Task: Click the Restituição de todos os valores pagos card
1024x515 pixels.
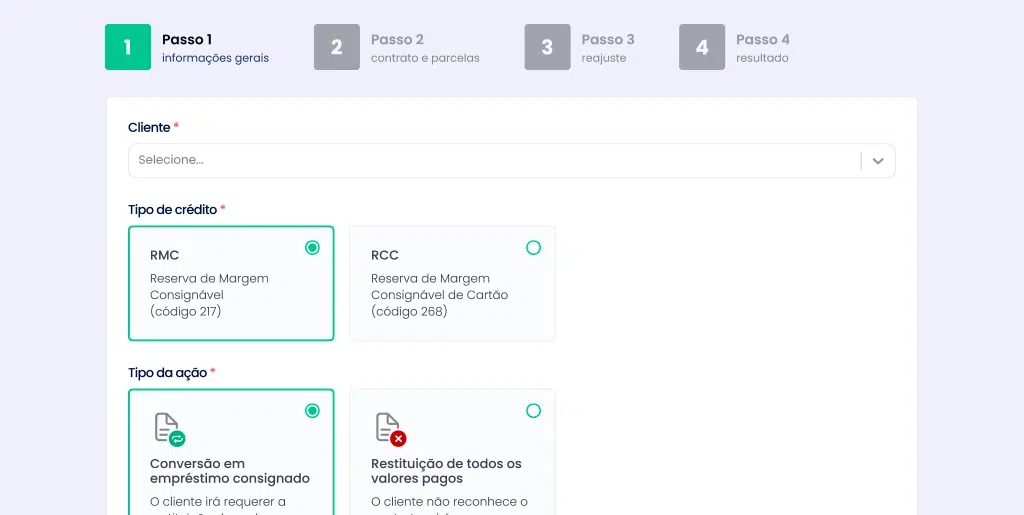Action: coord(451,470)
